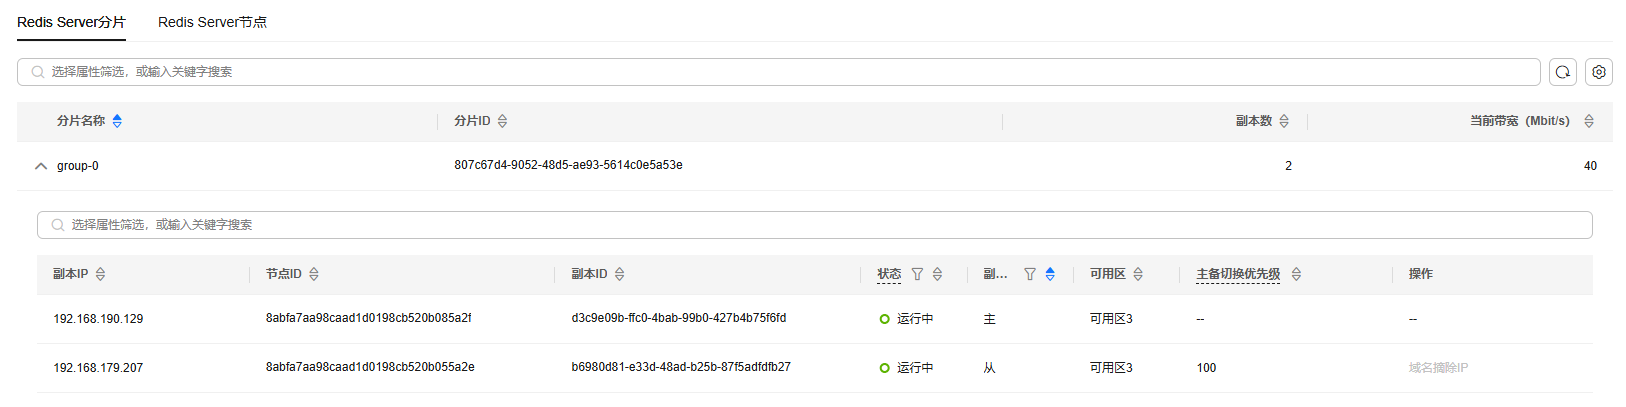Open the 状态 column filter funnel icon
This screenshot has width=1626, height=407.
click(x=917, y=274)
